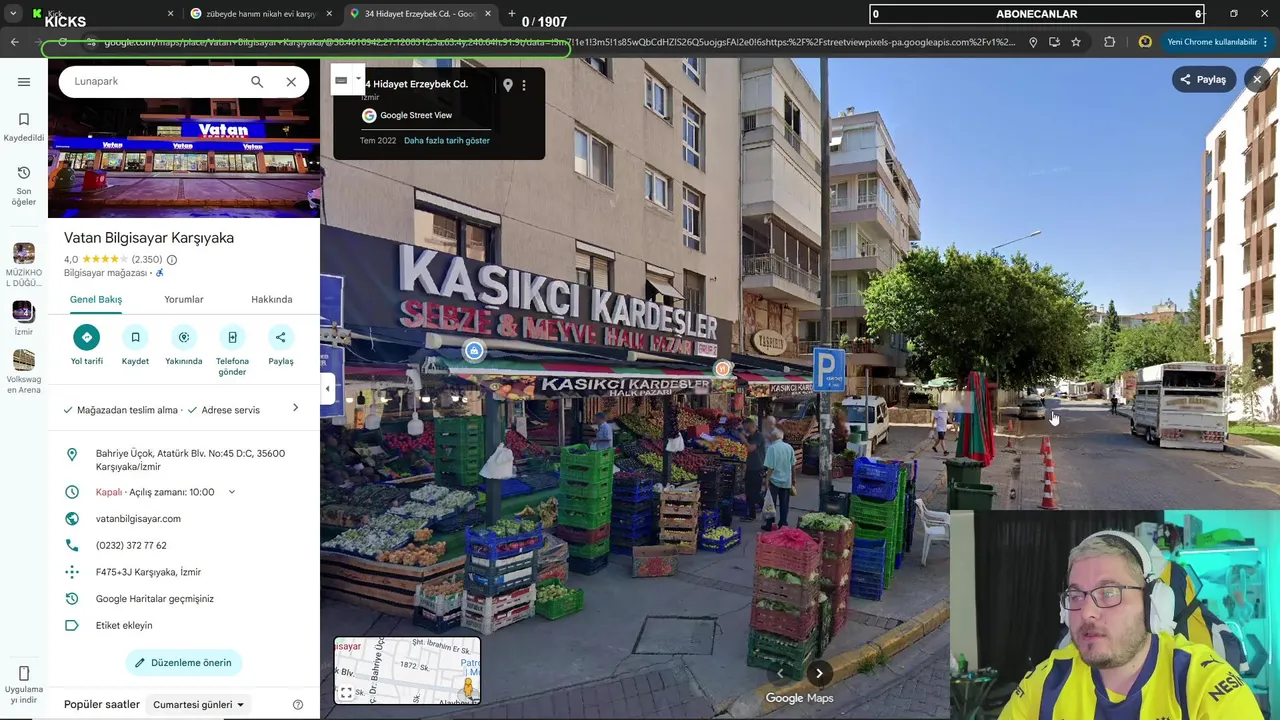Click the browser back arrow
The image size is (1280, 720).
(x=14, y=42)
